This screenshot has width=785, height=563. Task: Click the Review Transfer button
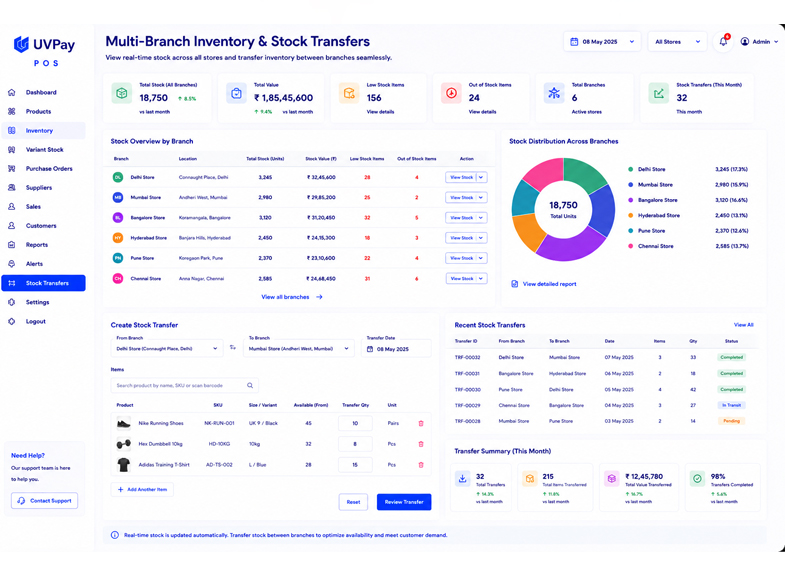[404, 502]
